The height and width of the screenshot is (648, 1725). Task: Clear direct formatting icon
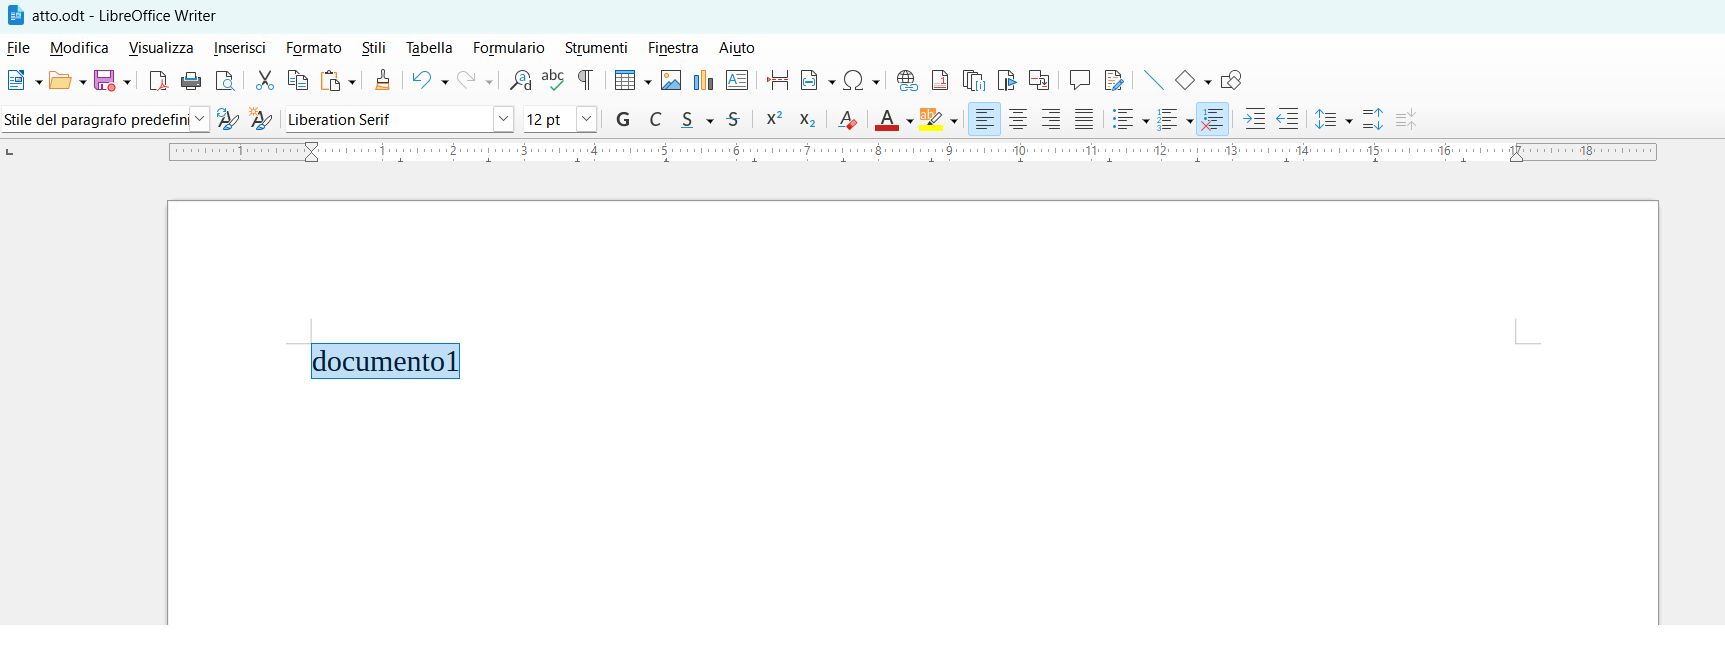pos(847,119)
